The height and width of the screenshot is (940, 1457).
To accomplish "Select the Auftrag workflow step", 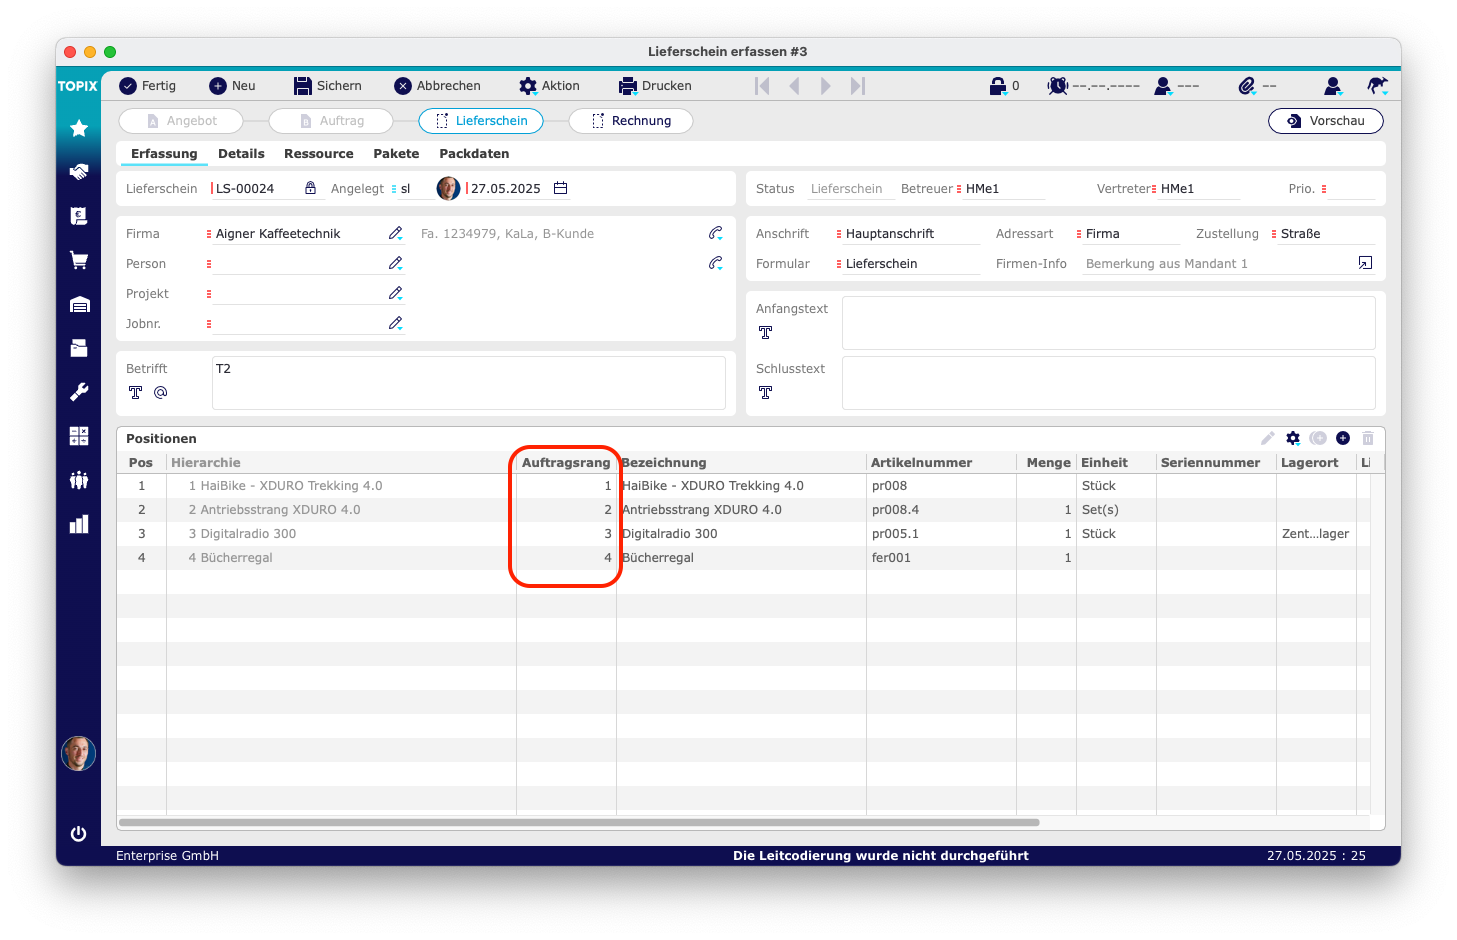I will pyautogui.click(x=331, y=121).
